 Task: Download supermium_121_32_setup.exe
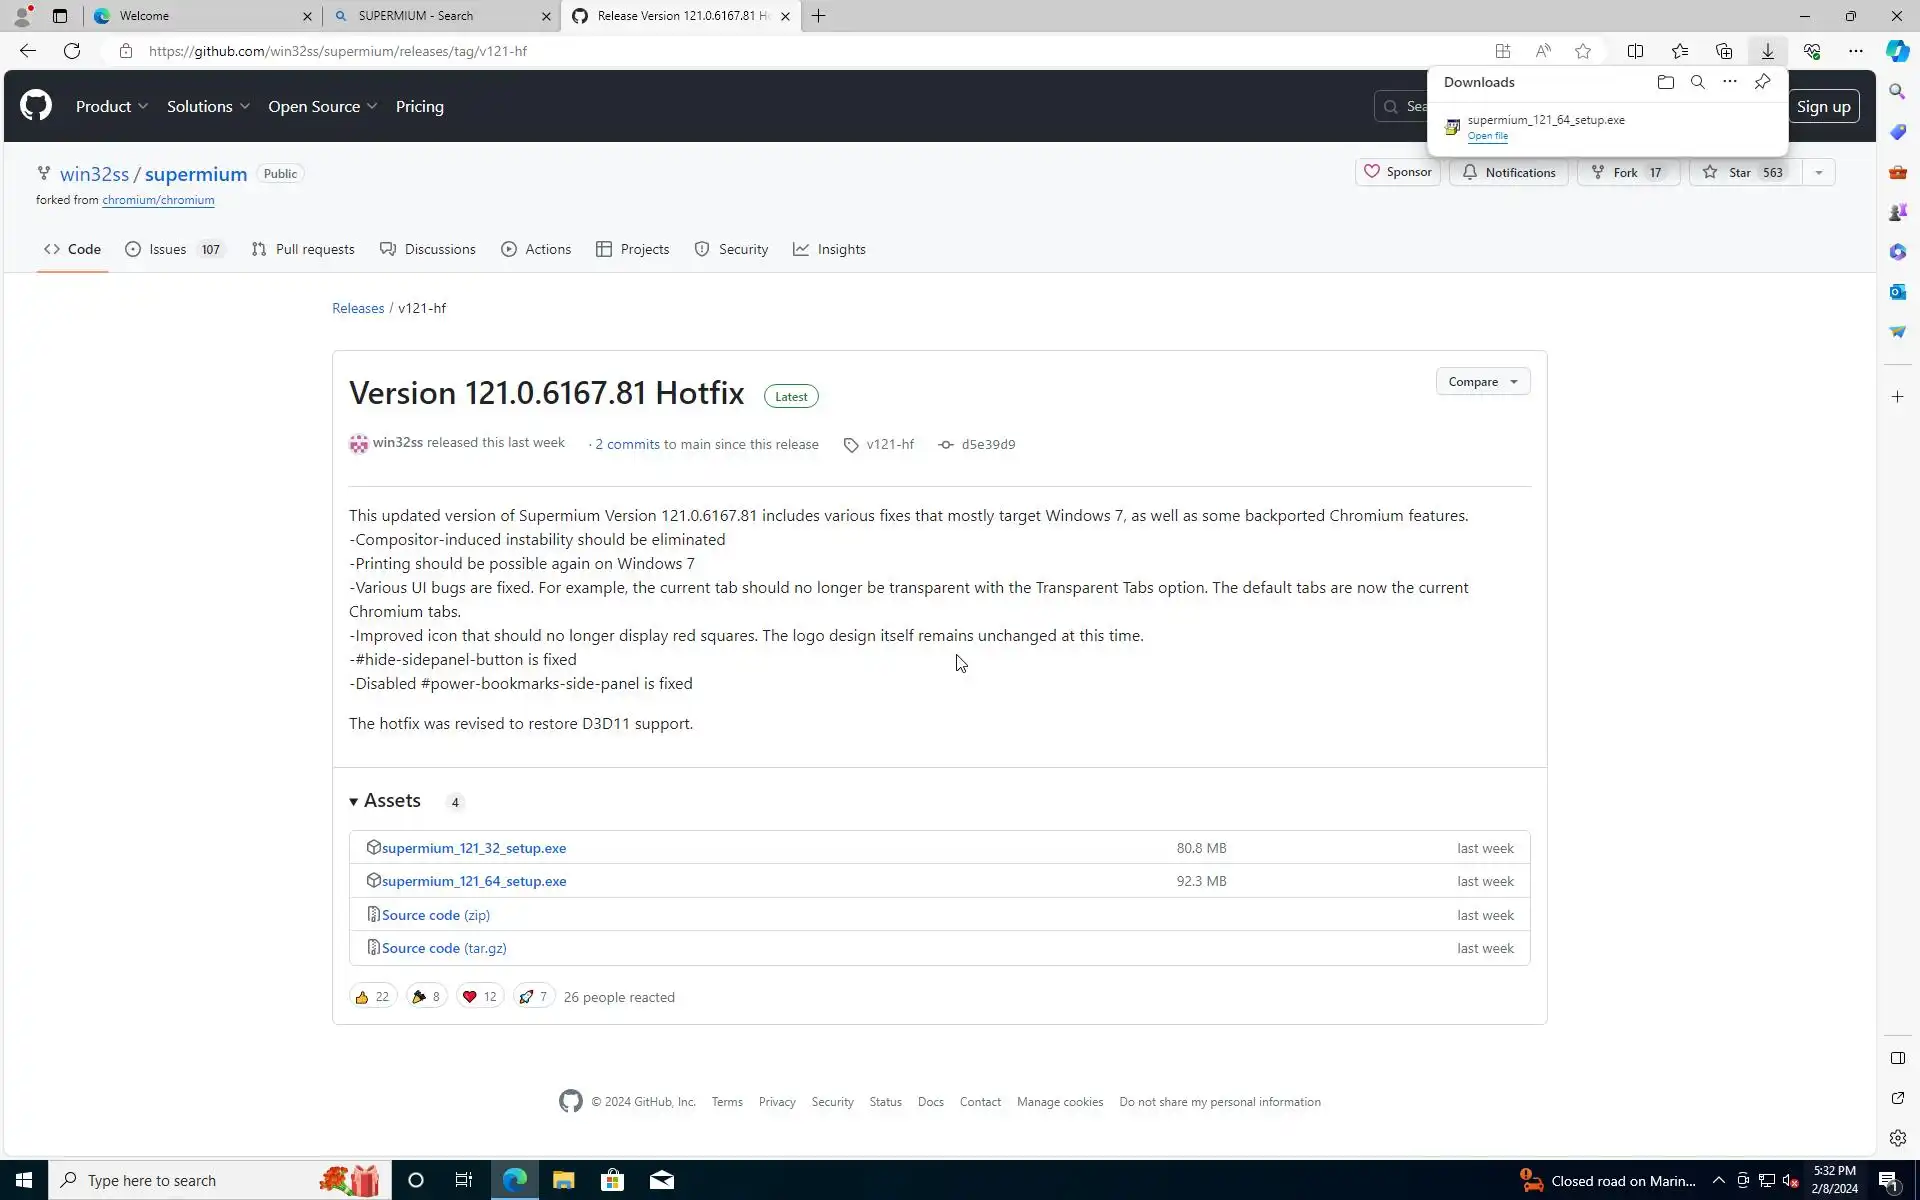(x=473, y=848)
